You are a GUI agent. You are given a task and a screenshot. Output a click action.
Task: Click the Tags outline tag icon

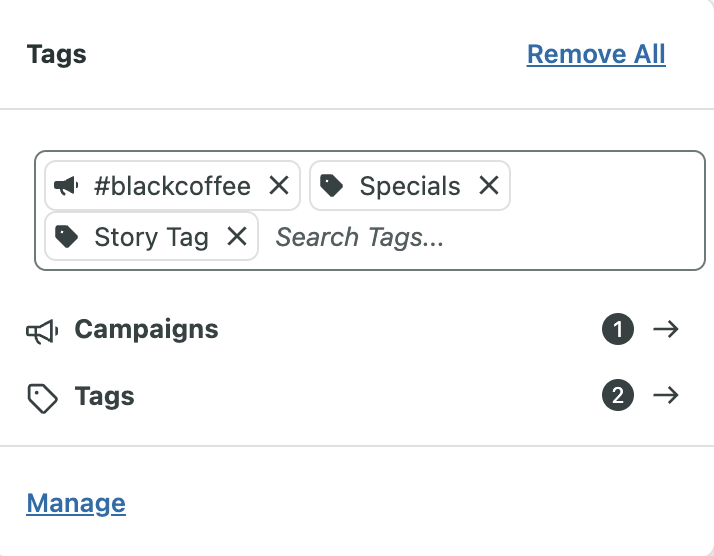click(41, 398)
